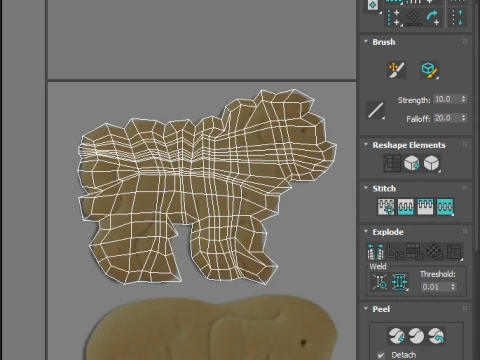Screen dimensions: 480x360
Task: Click the Flatten Custom icon in Explode
Action: pos(454,251)
